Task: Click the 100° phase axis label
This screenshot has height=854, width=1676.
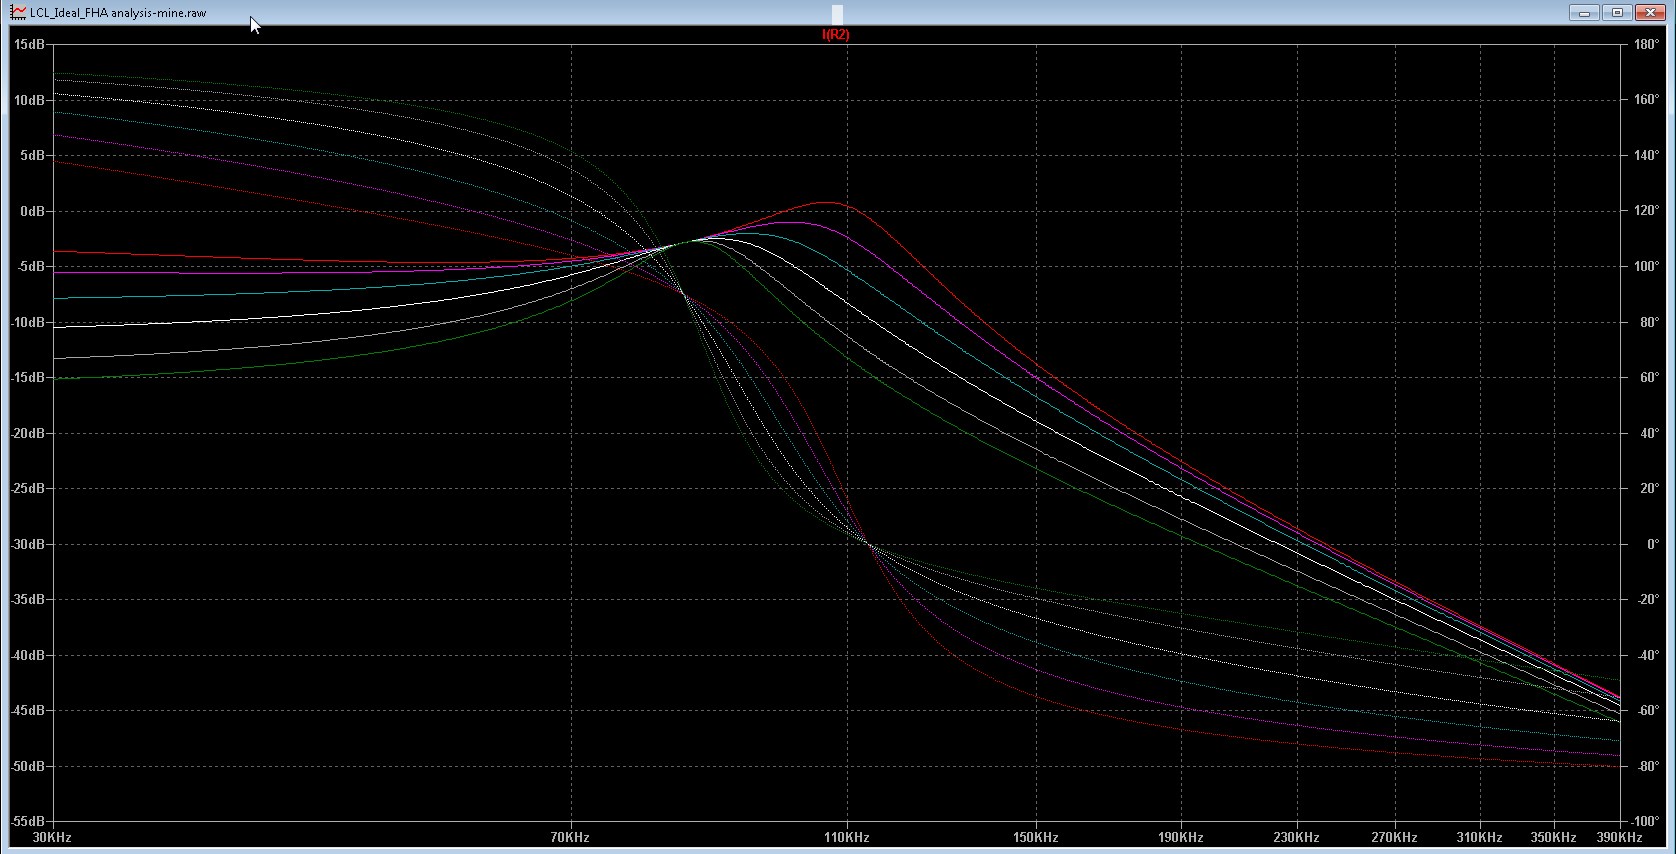Action: 1646,267
